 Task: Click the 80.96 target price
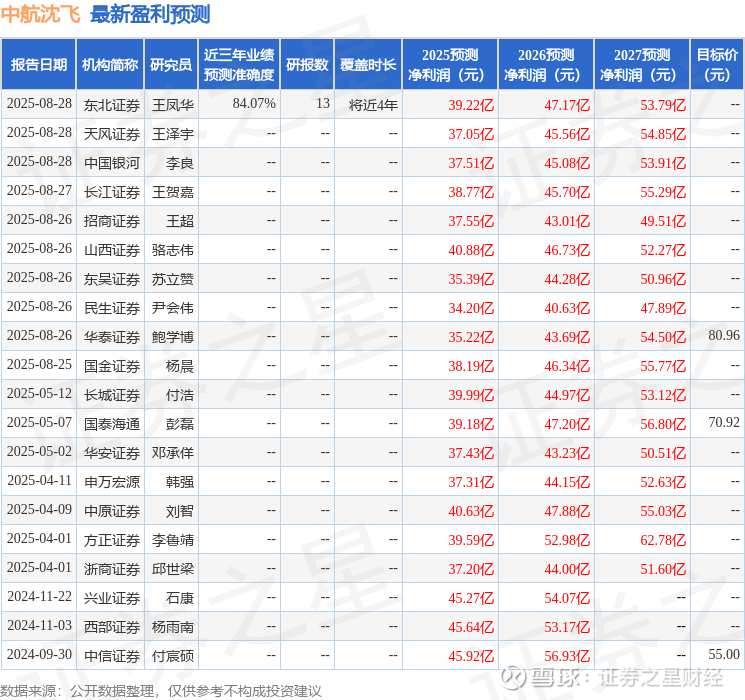724,335
